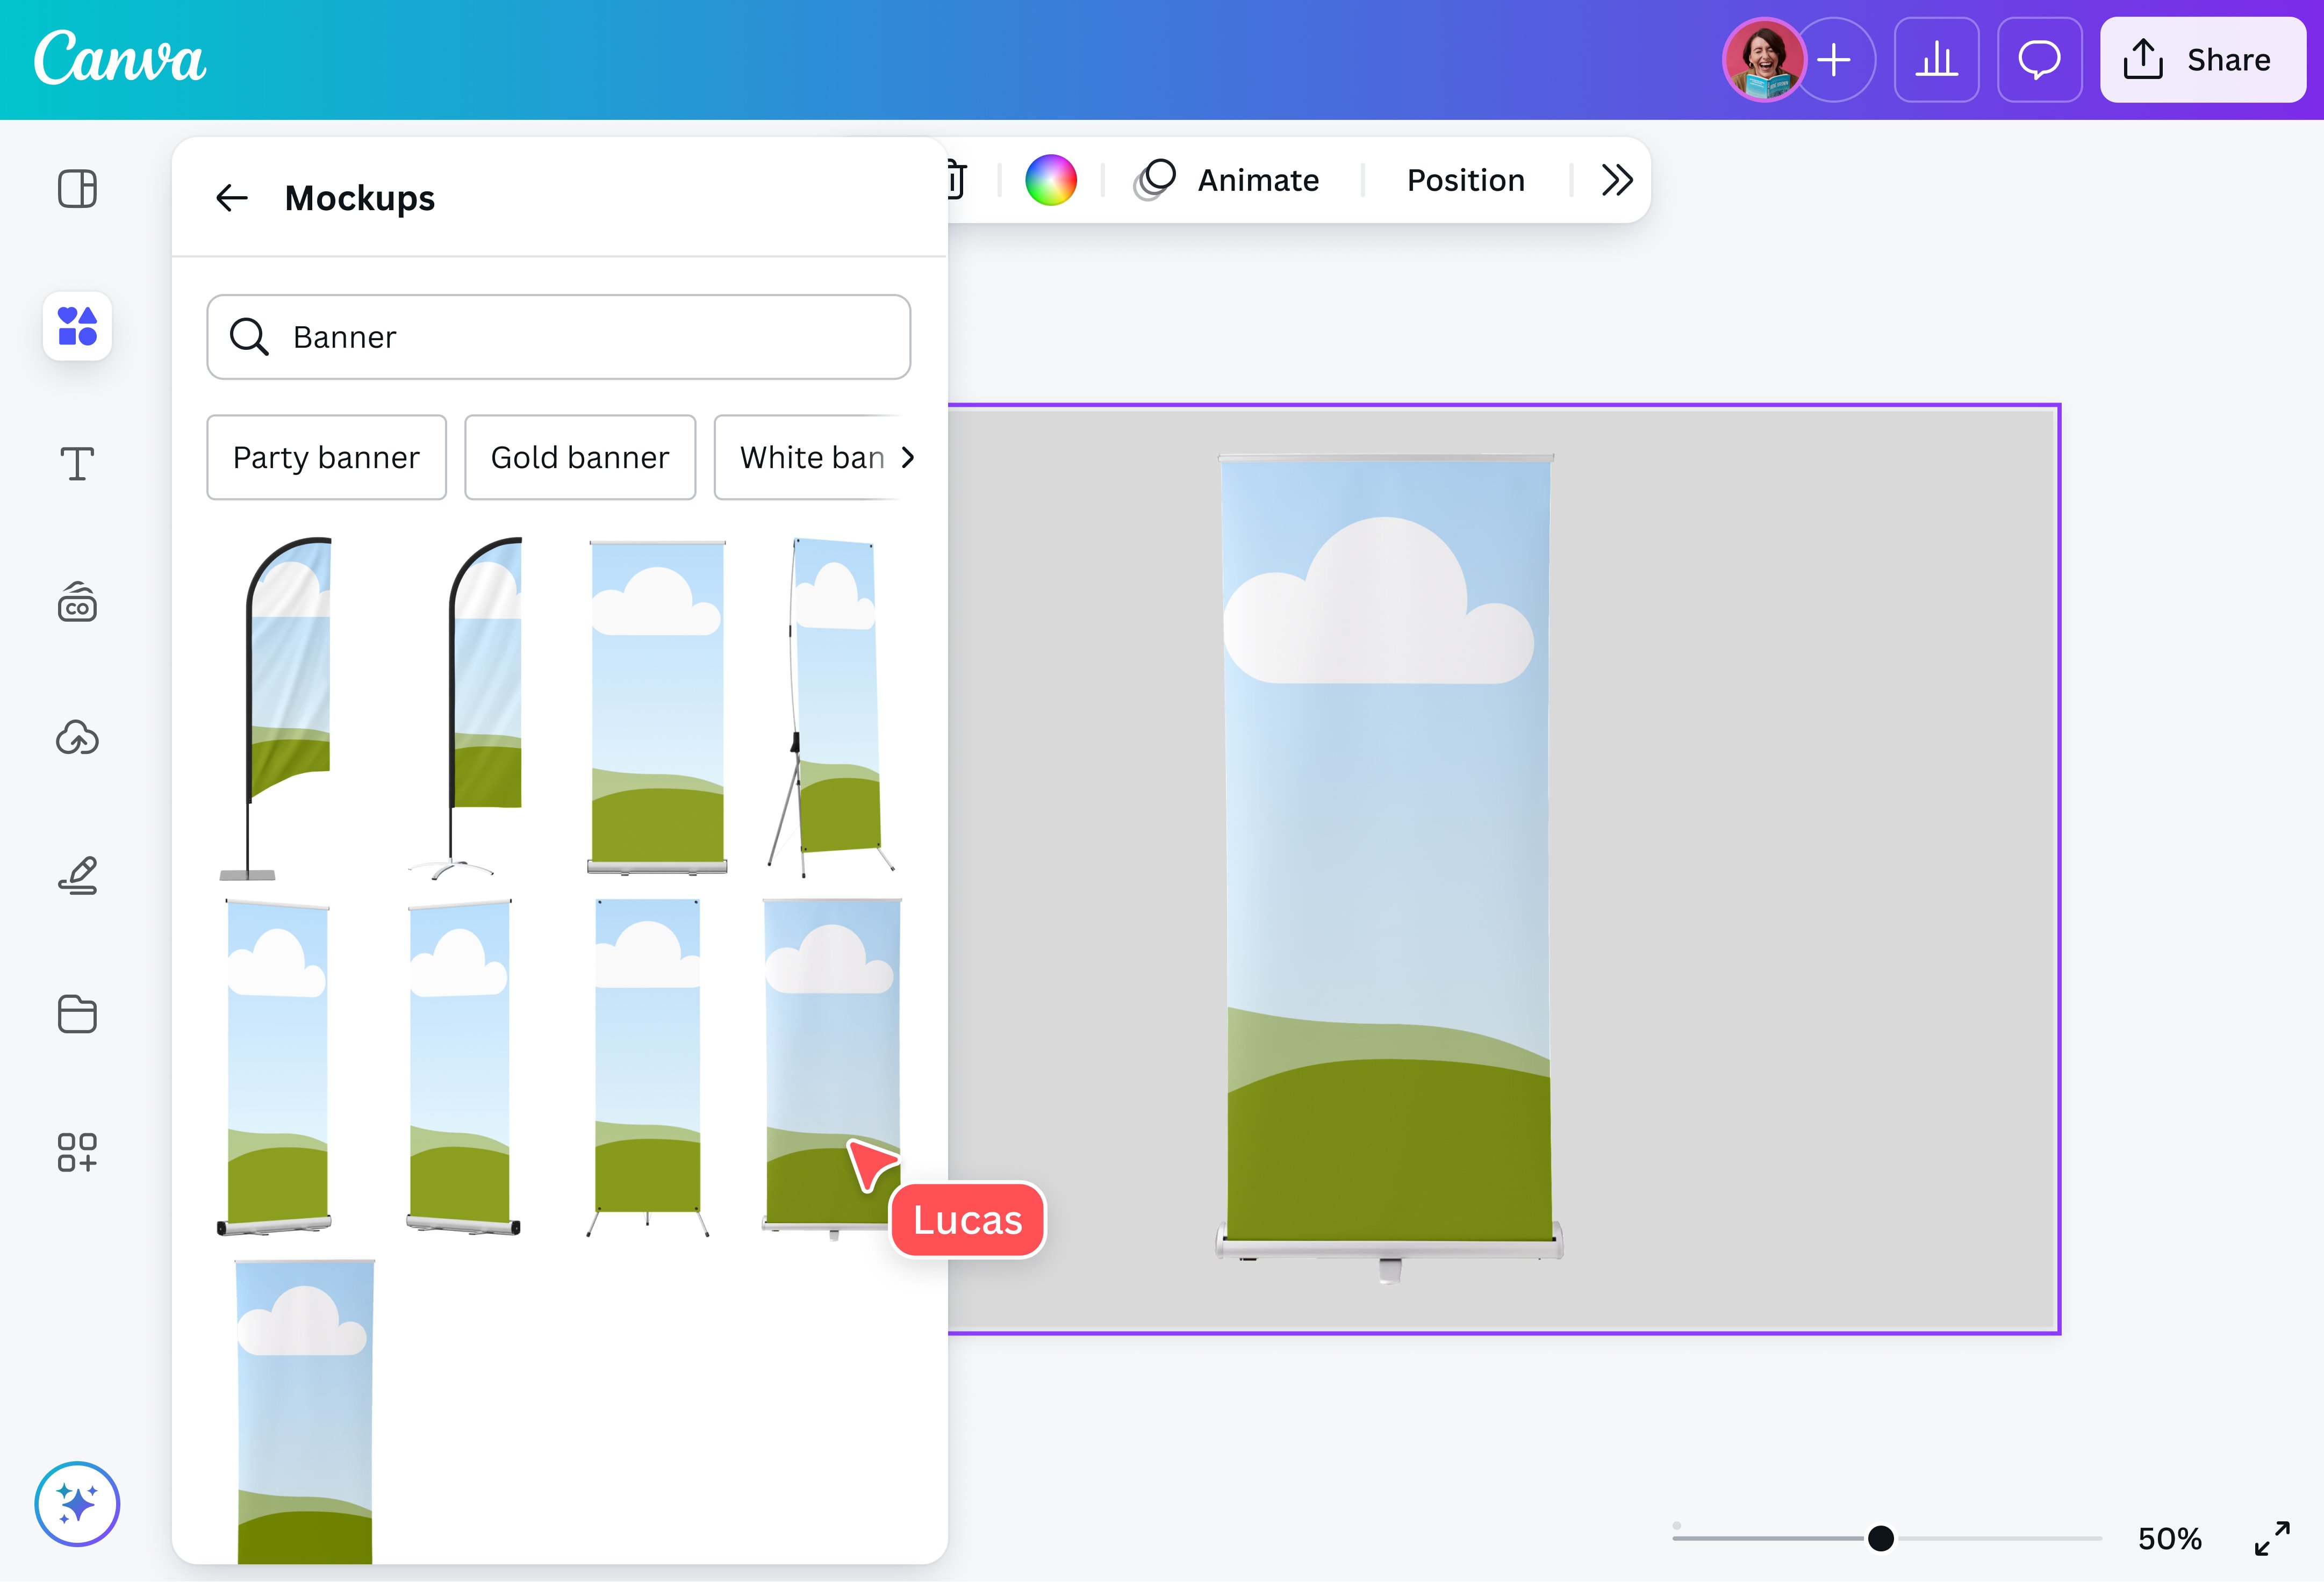This screenshot has height=1582, width=2324.
Task: Add collaborator with plus button
Action: click(x=1834, y=60)
